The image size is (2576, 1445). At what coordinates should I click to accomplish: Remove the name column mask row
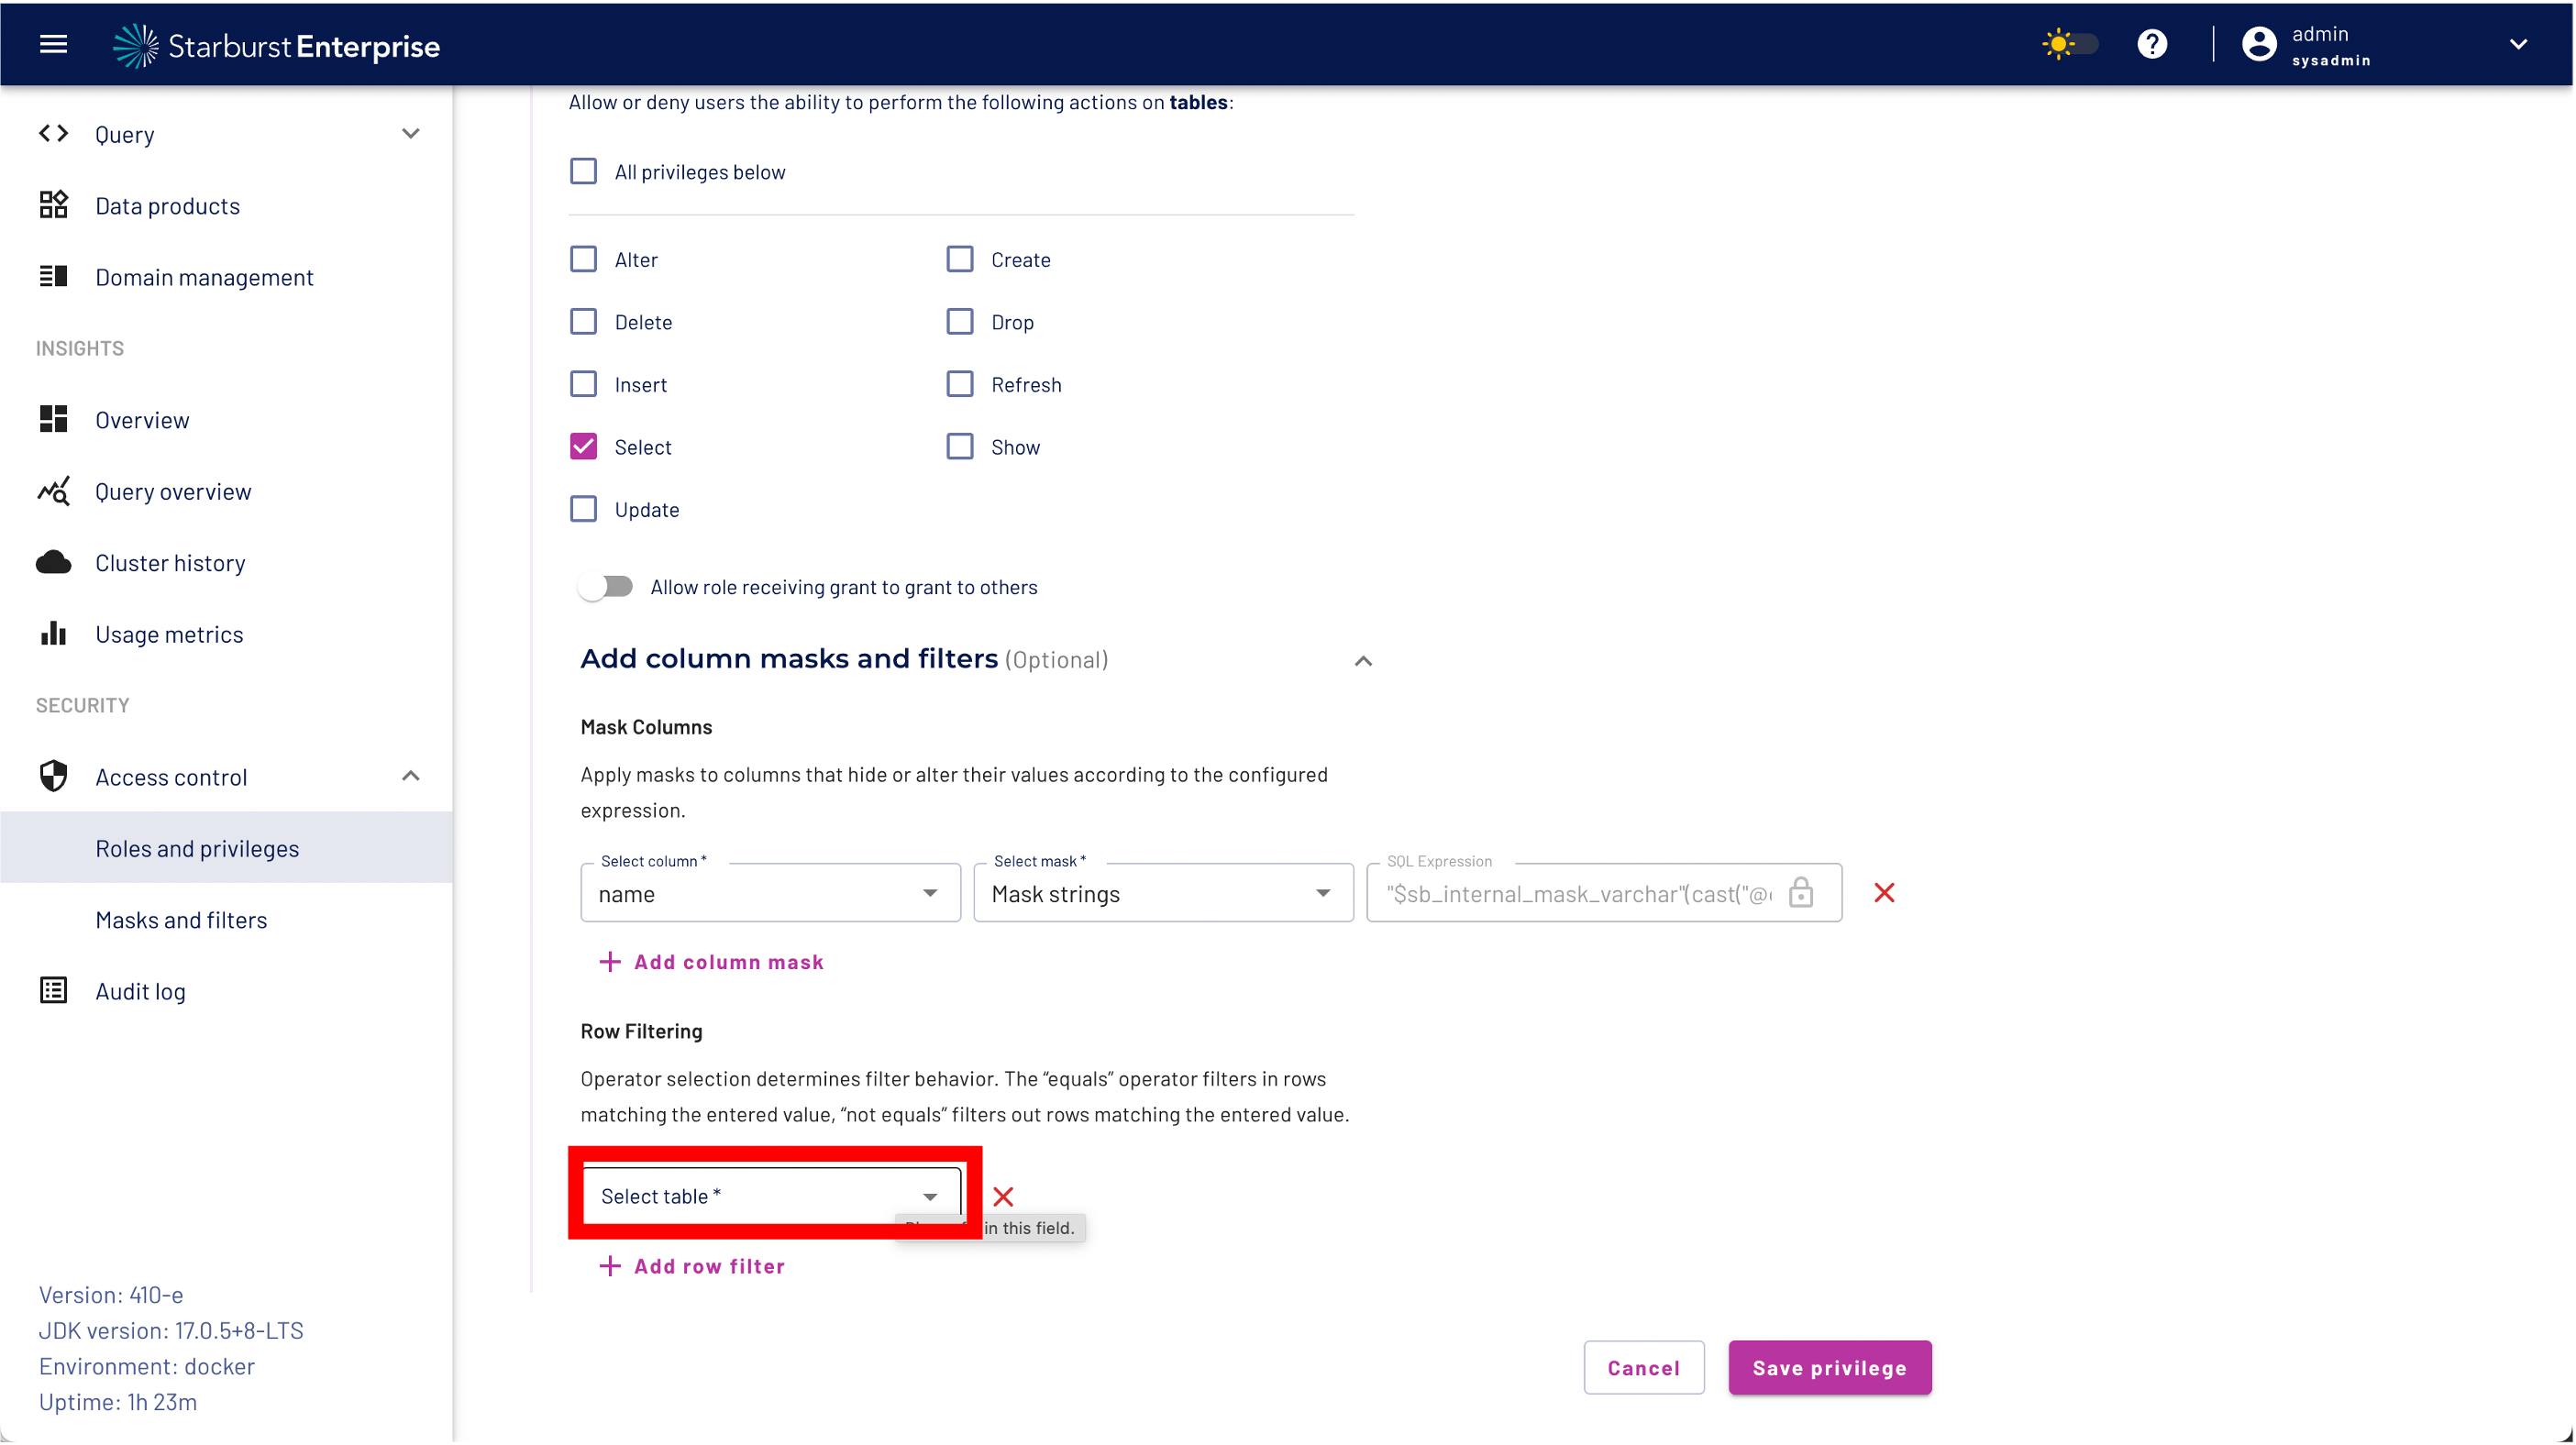tap(1884, 892)
